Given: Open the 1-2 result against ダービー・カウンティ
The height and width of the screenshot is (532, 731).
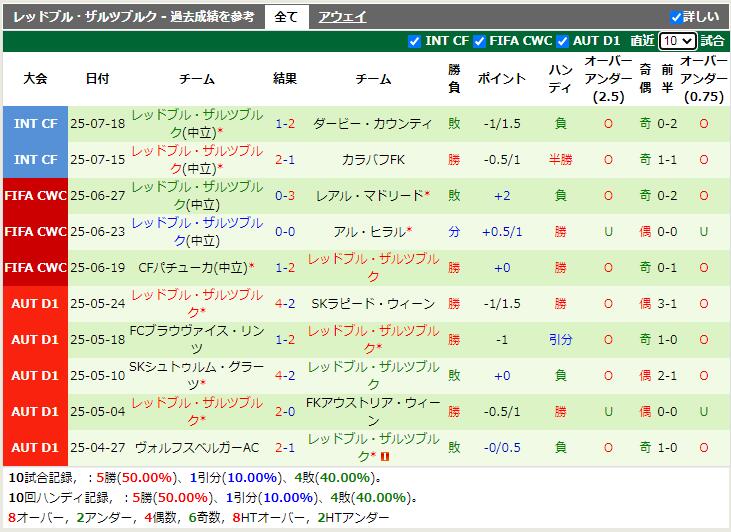Looking at the screenshot, I should tap(285, 124).
